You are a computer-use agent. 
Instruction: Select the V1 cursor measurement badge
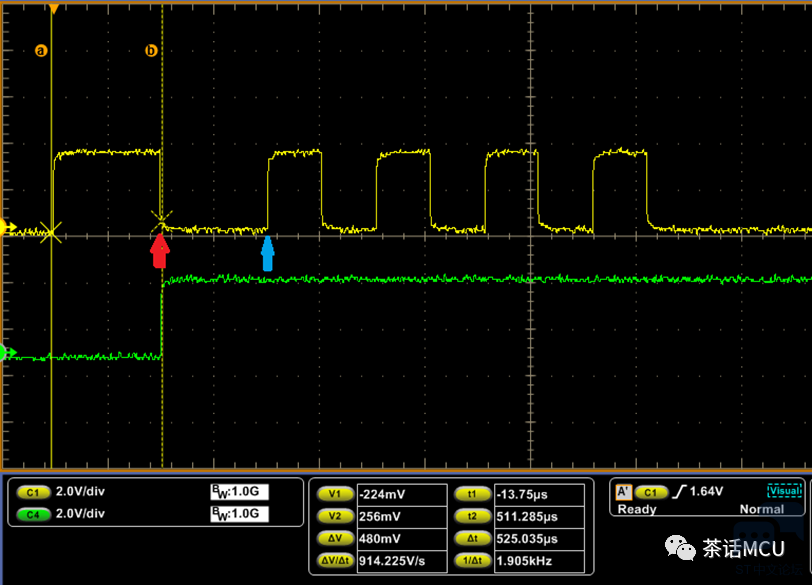[333, 494]
